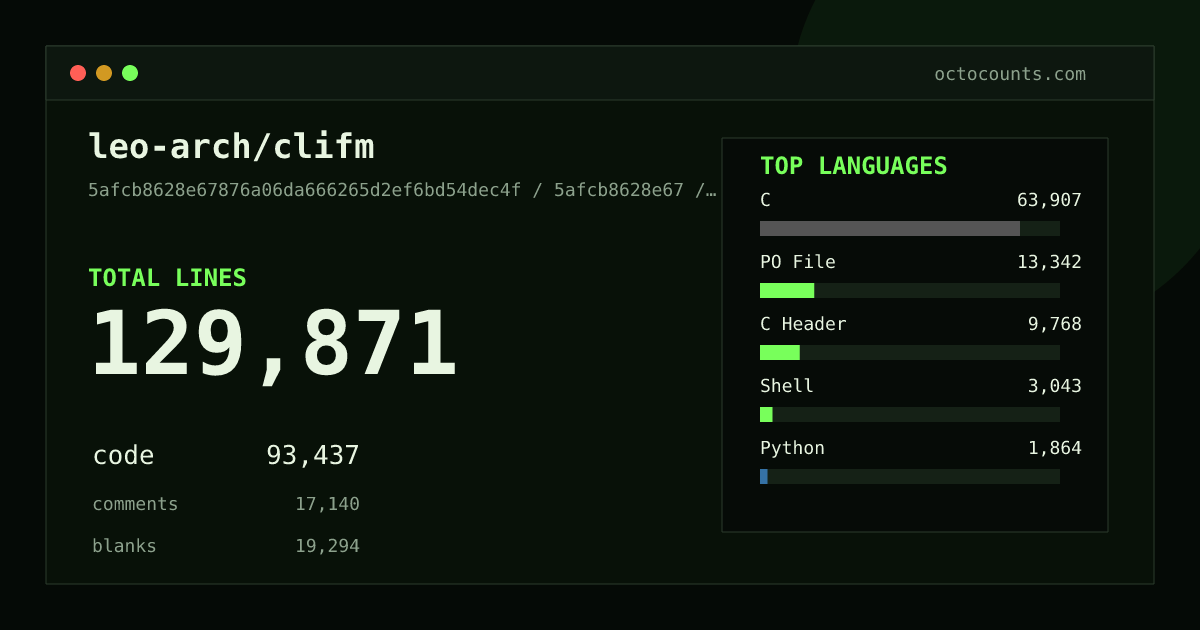Select the 129,871 total lines number

[274, 345]
